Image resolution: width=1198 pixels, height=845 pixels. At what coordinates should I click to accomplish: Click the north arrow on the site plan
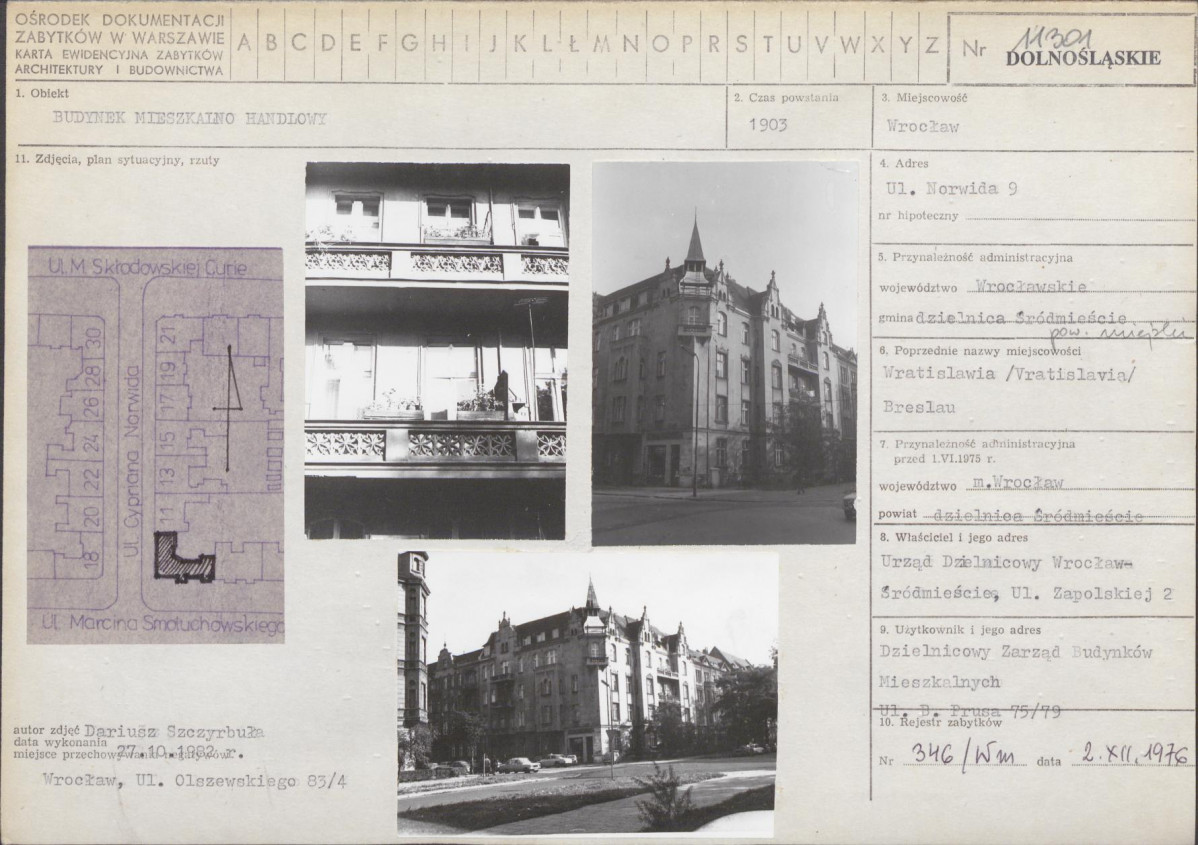pos(228,407)
